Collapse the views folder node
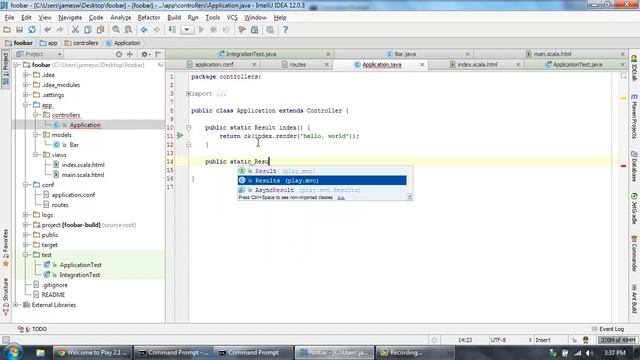The image size is (640, 360). coord(36,155)
